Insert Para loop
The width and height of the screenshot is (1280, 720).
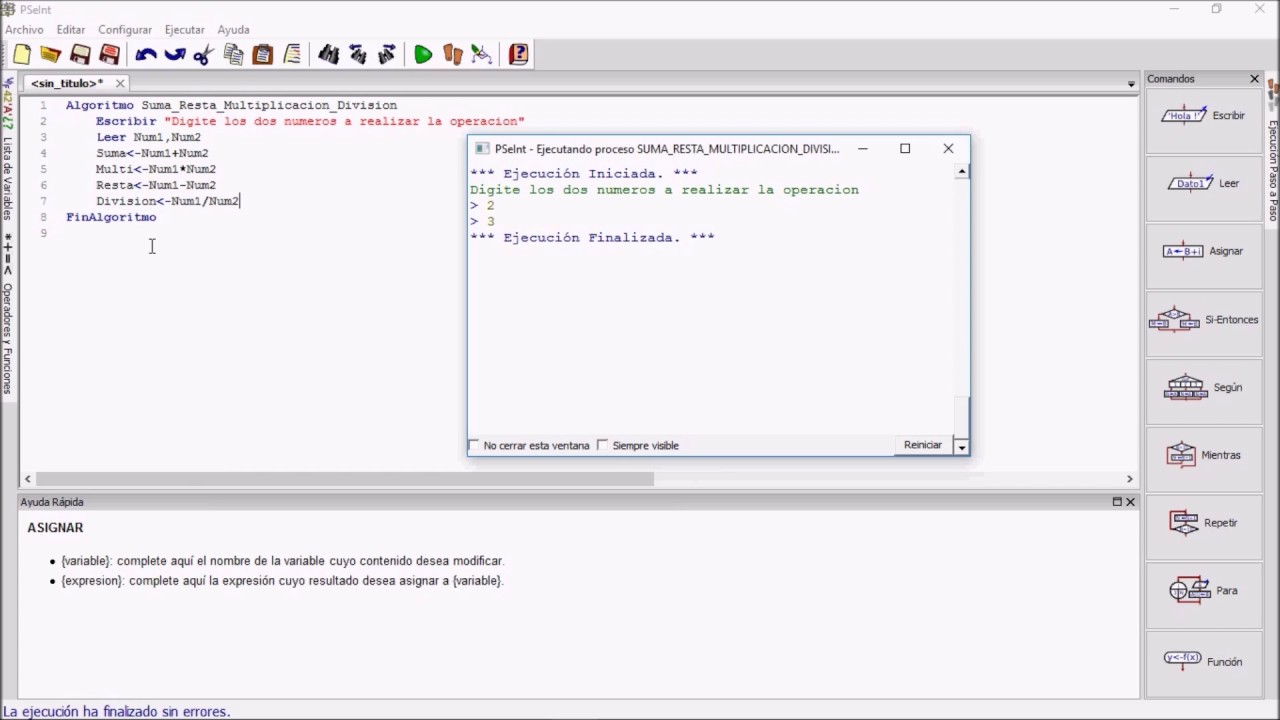tap(1204, 591)
